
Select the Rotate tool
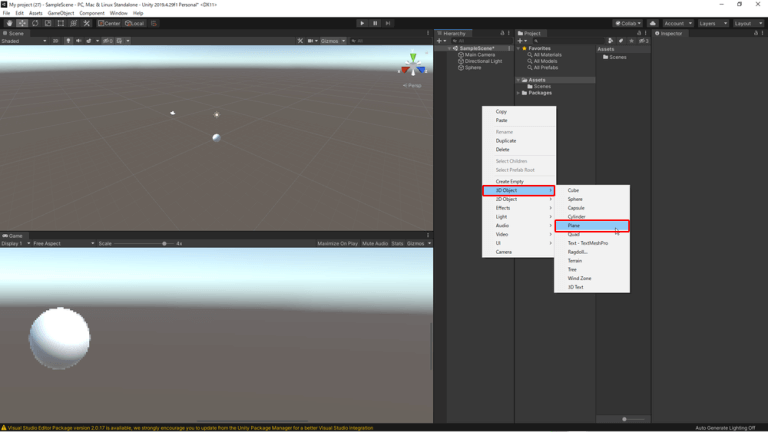point(35,23)
